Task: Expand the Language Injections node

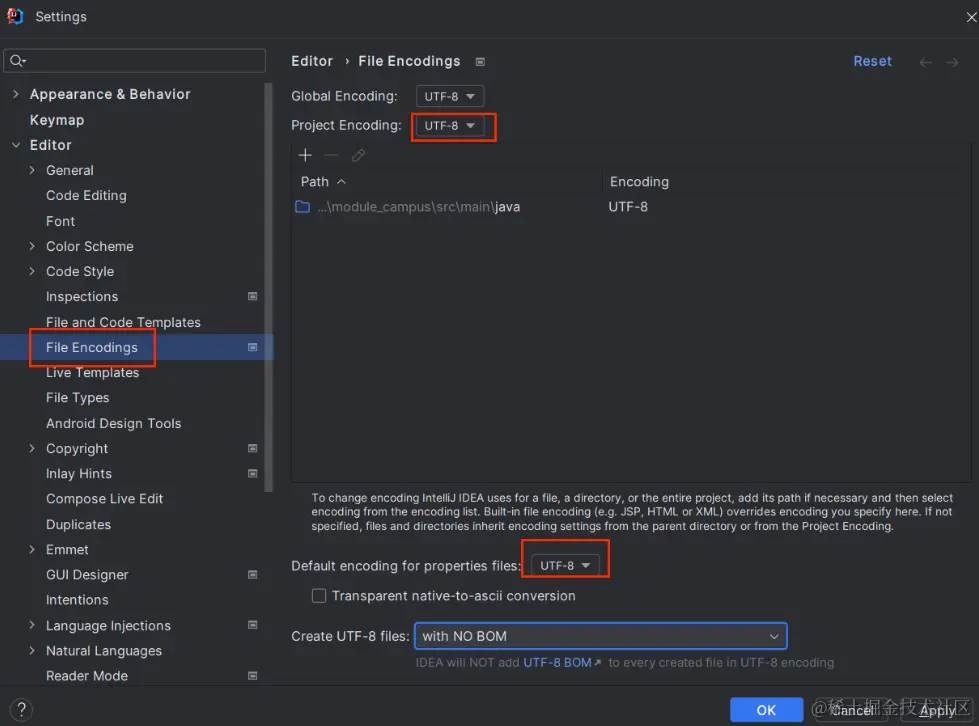Action: tap(32, 625)
